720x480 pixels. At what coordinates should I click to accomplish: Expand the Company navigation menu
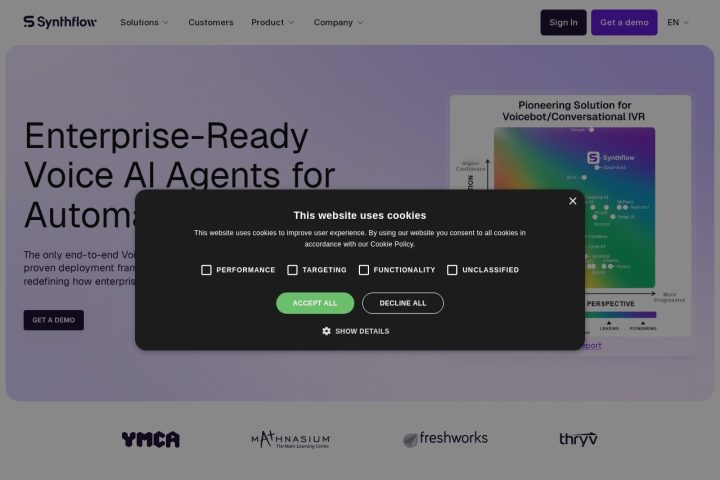(x=338, y=22)
